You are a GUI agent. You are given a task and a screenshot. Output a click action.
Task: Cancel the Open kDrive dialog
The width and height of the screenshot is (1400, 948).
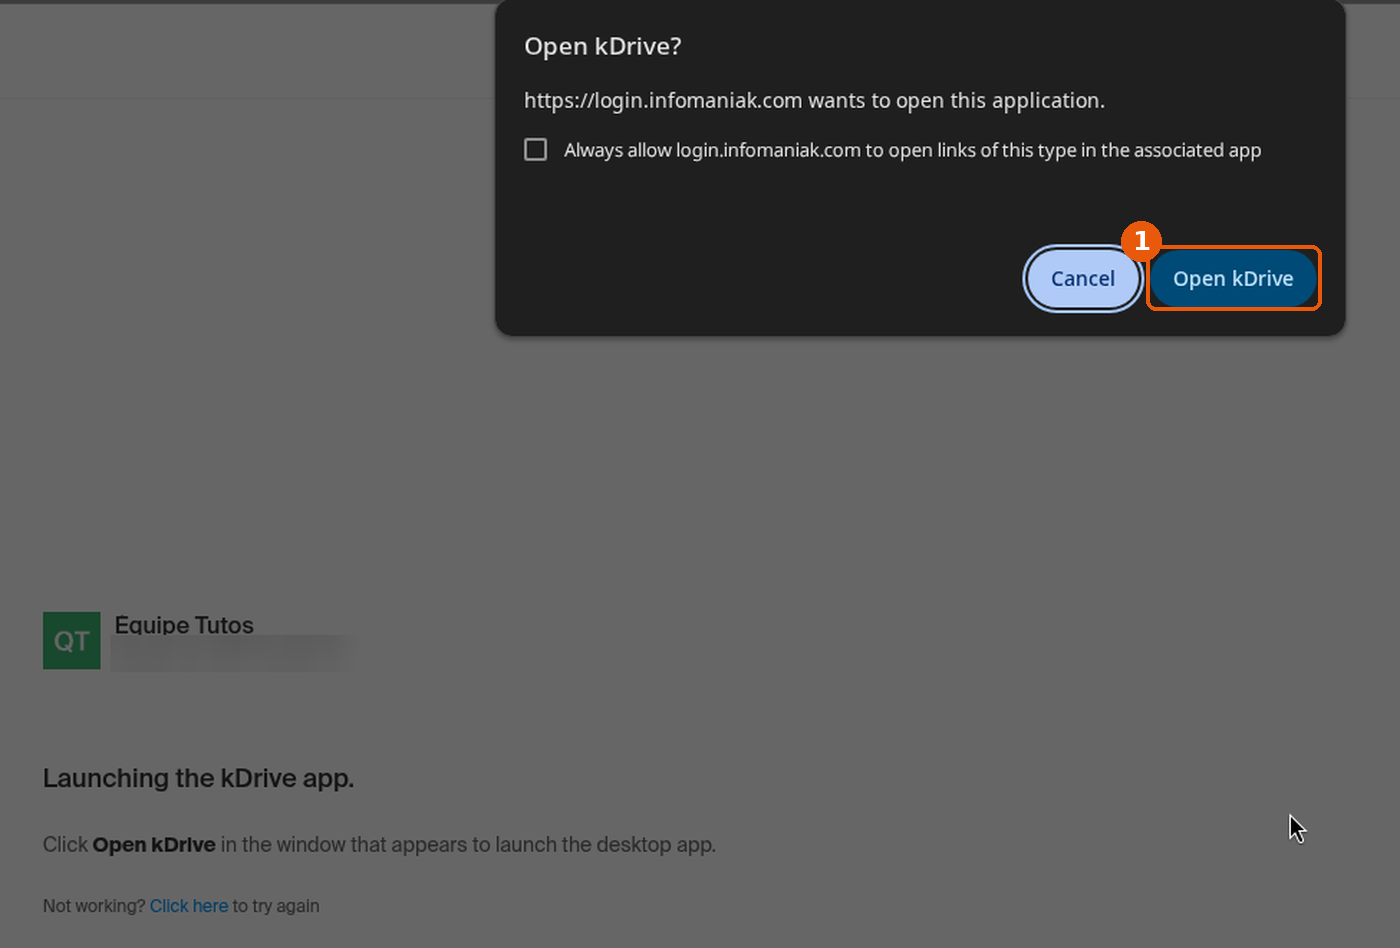click(1083, 278)
